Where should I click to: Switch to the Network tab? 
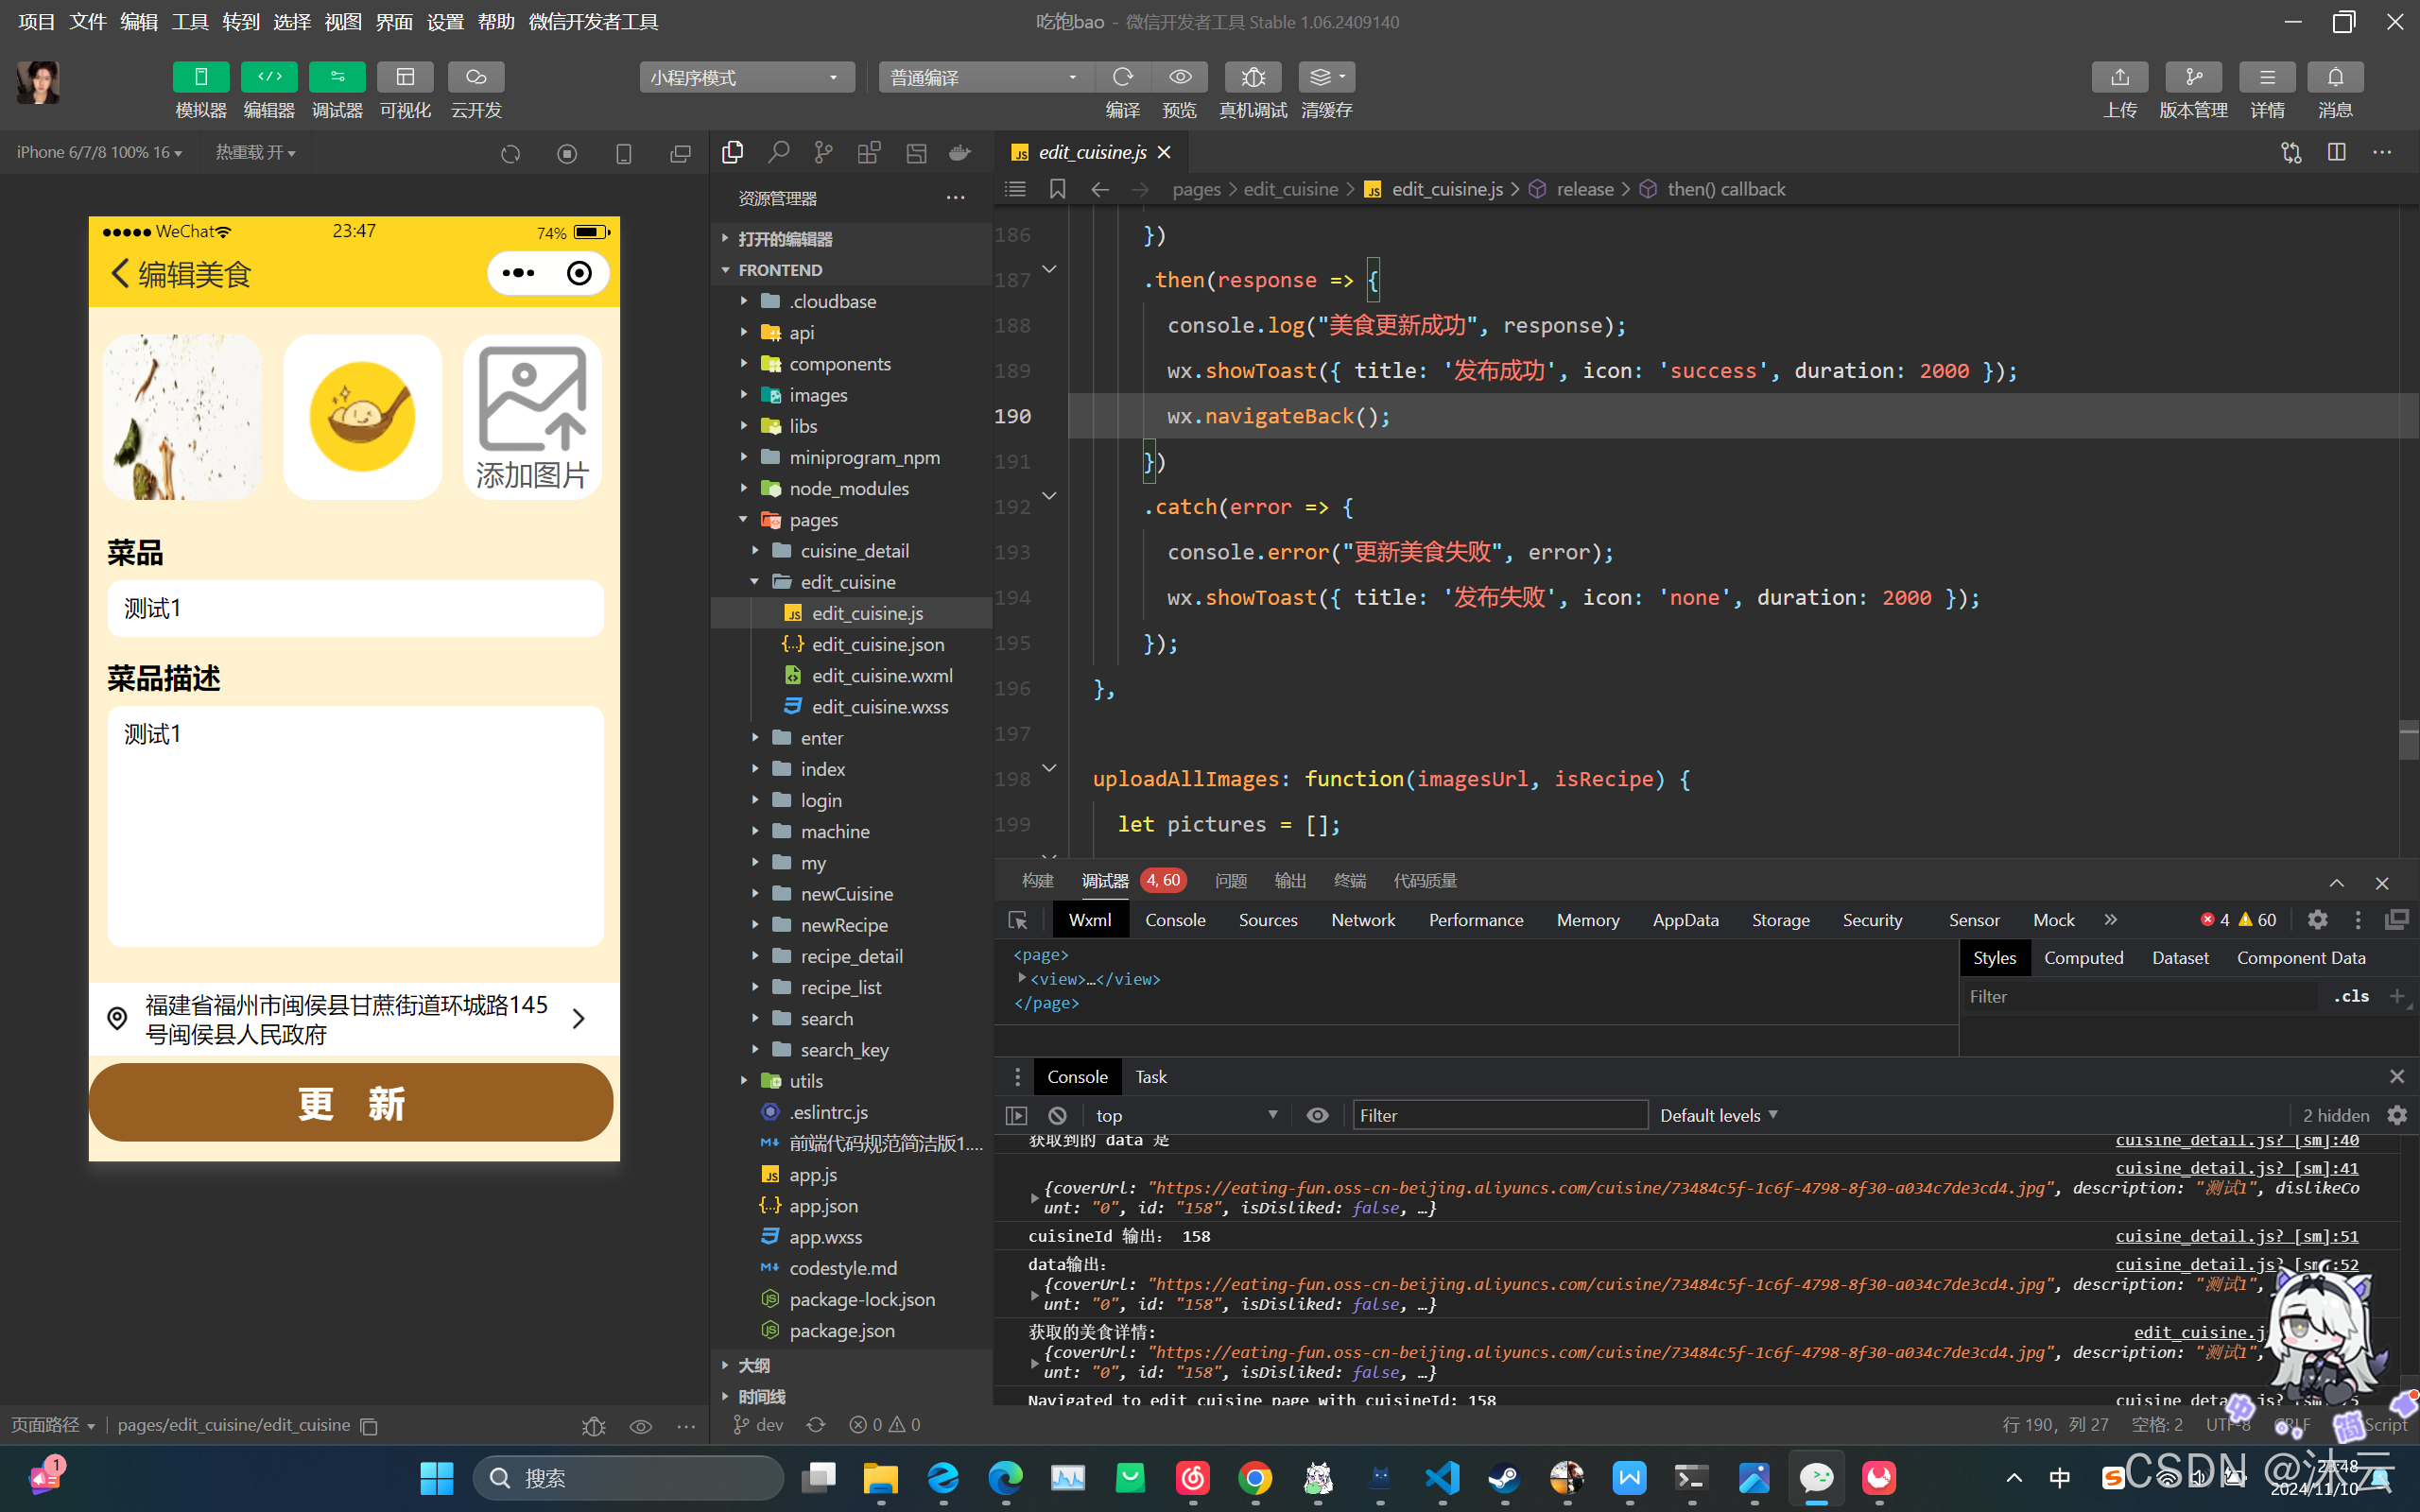coord(1362,920)
